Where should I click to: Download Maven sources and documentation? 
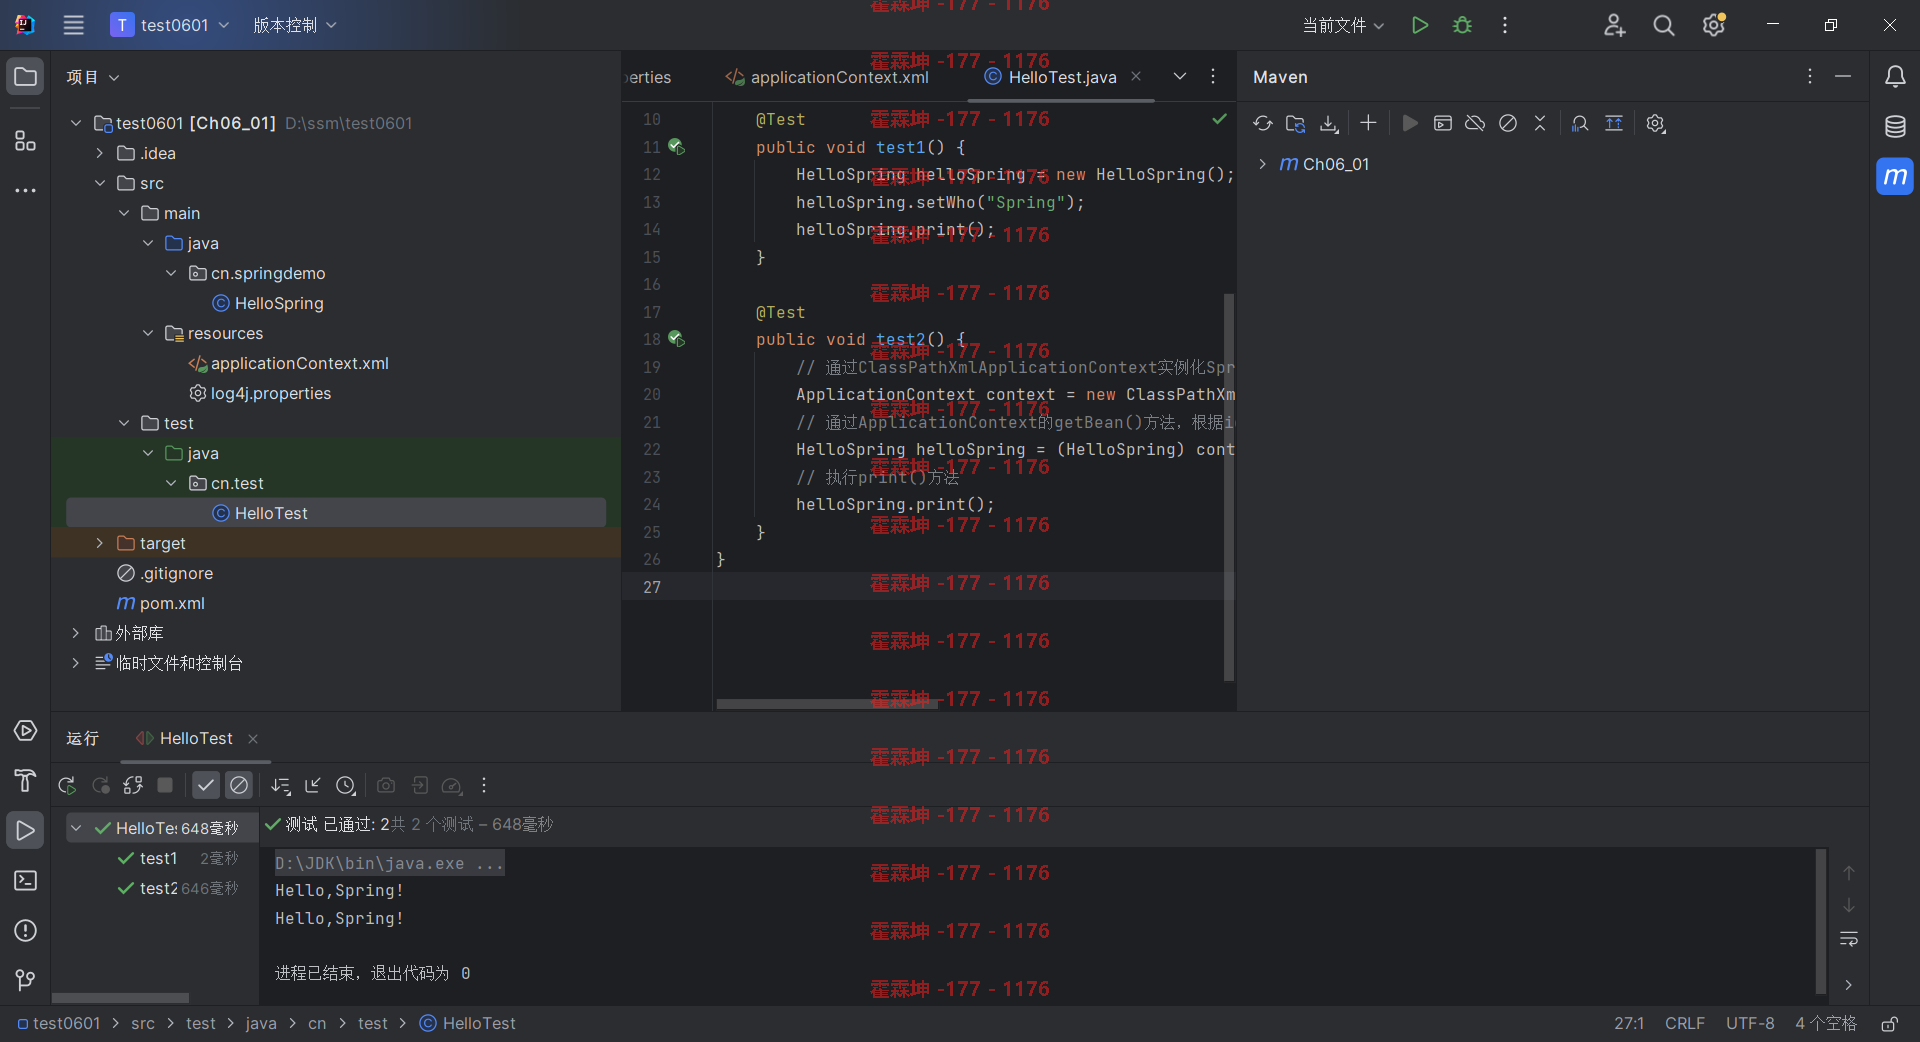tap(1329, 123)
